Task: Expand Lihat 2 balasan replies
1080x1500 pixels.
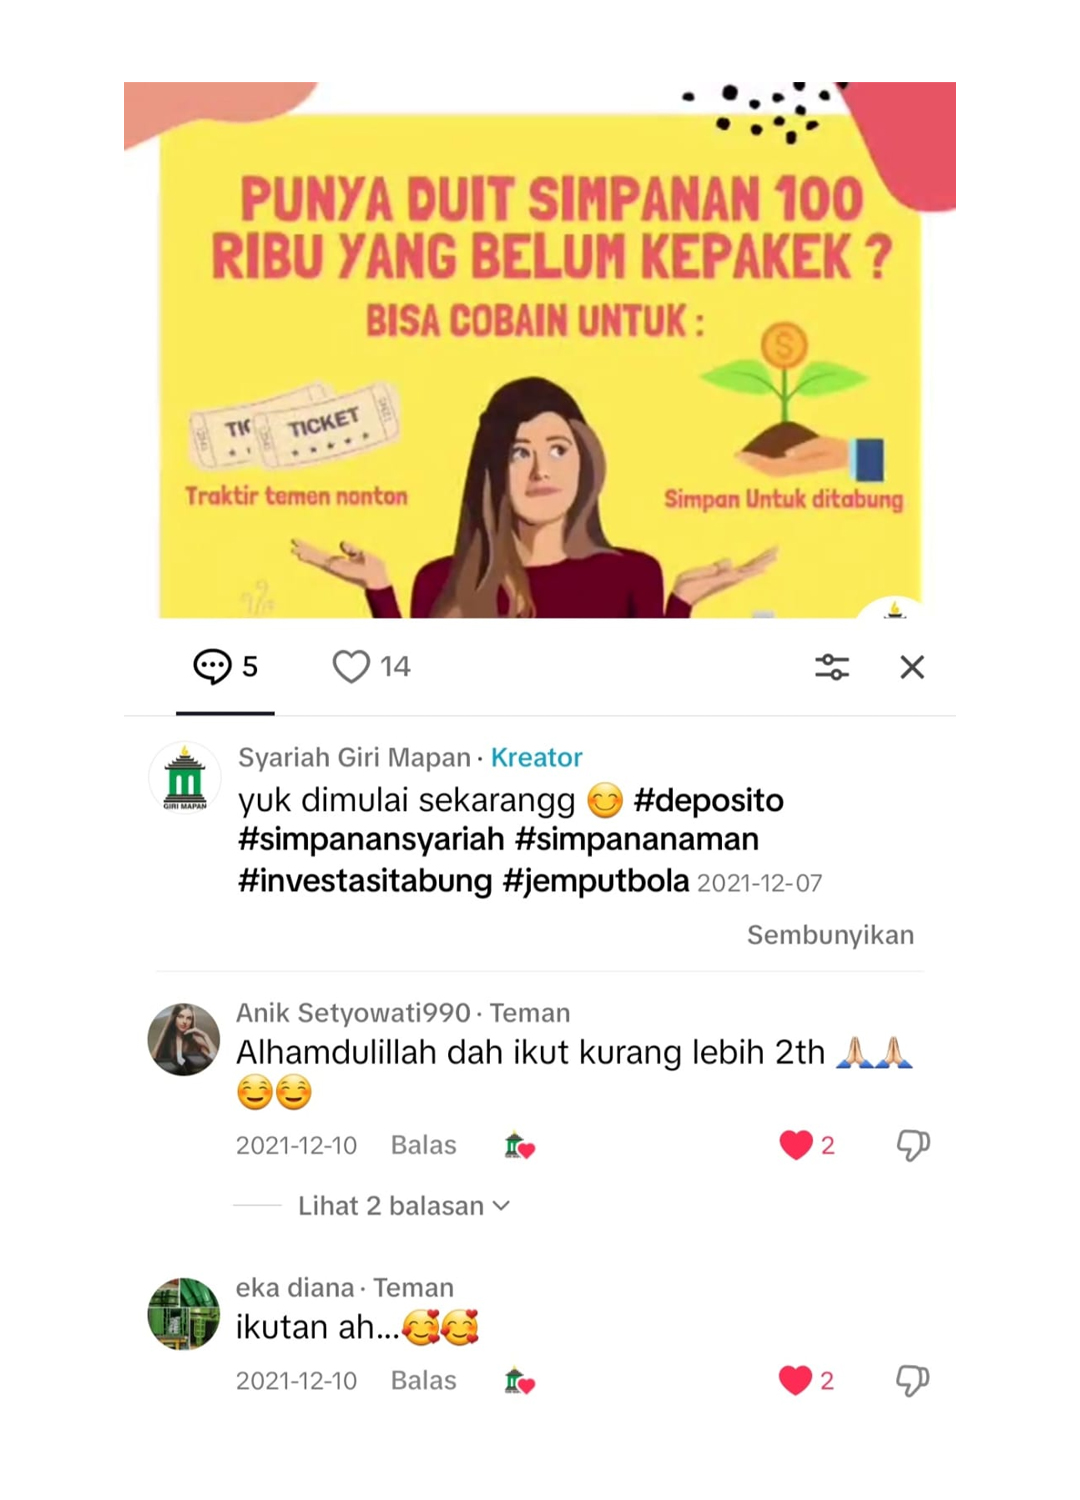Action: [x=404, y=1206]
